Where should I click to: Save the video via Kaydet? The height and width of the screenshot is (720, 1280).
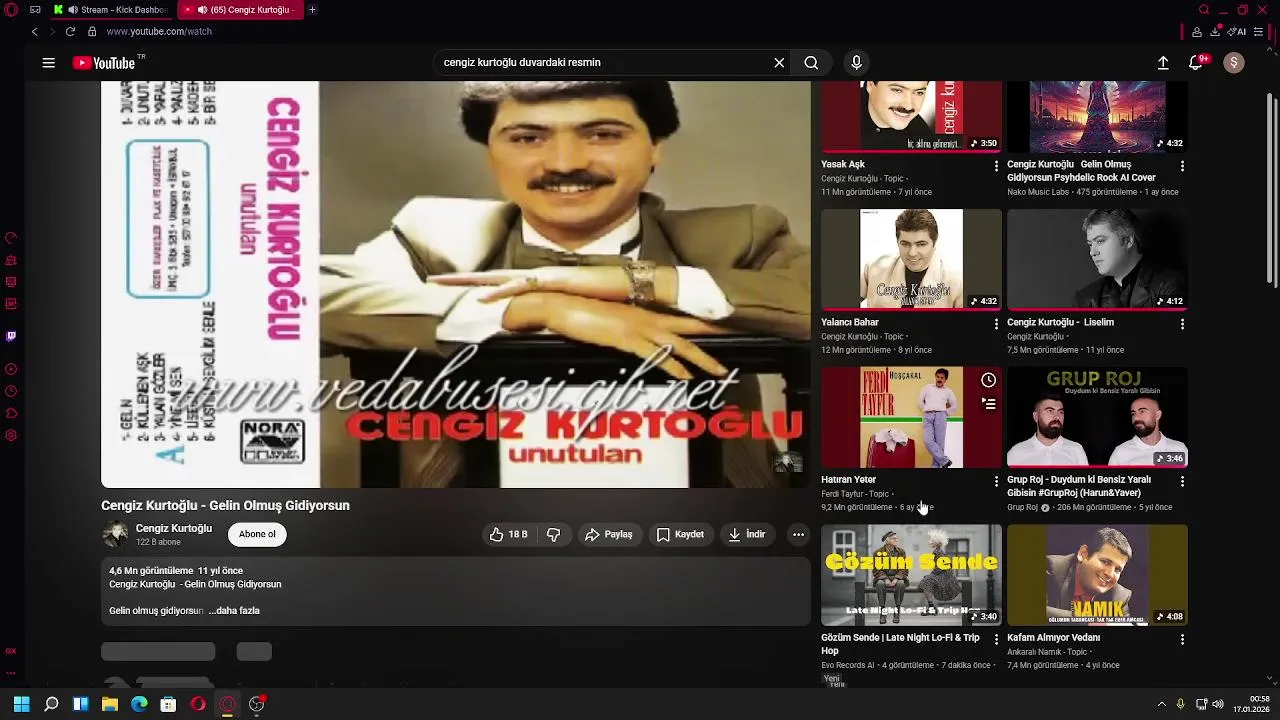tap(680, 535)
